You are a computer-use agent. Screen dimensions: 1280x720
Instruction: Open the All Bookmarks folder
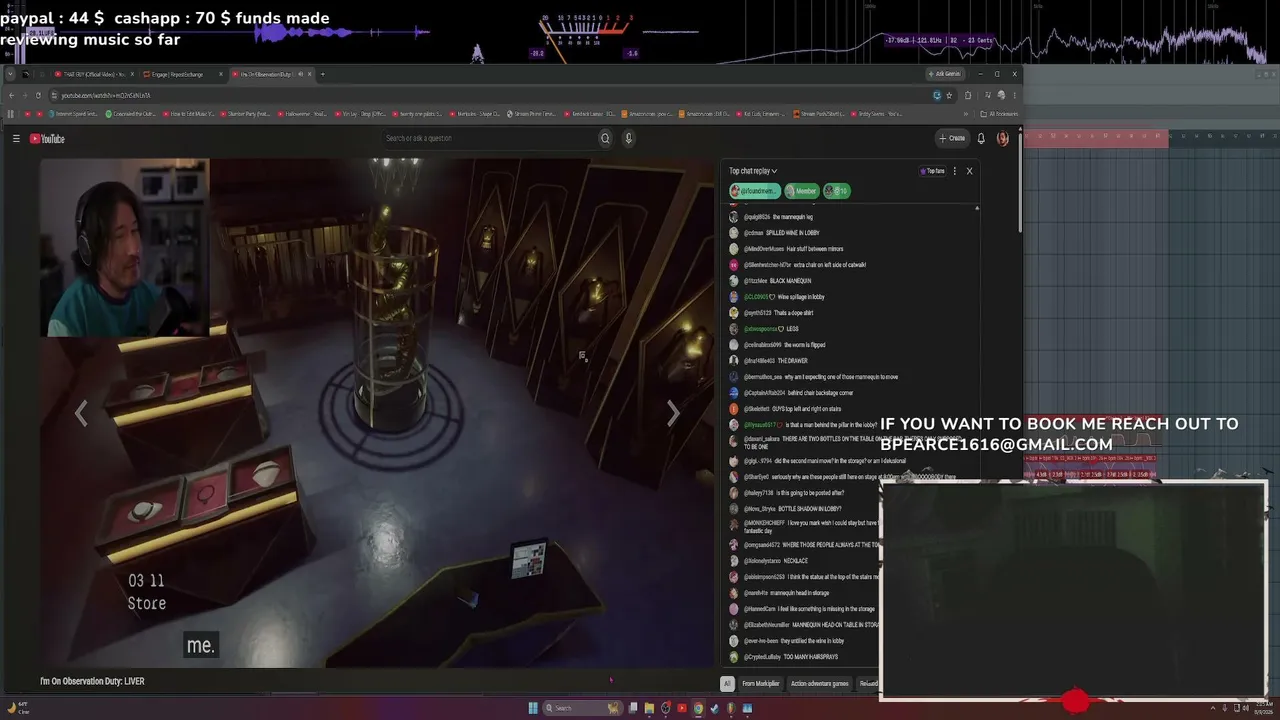pyautogui.click(x=1001, y=114)
